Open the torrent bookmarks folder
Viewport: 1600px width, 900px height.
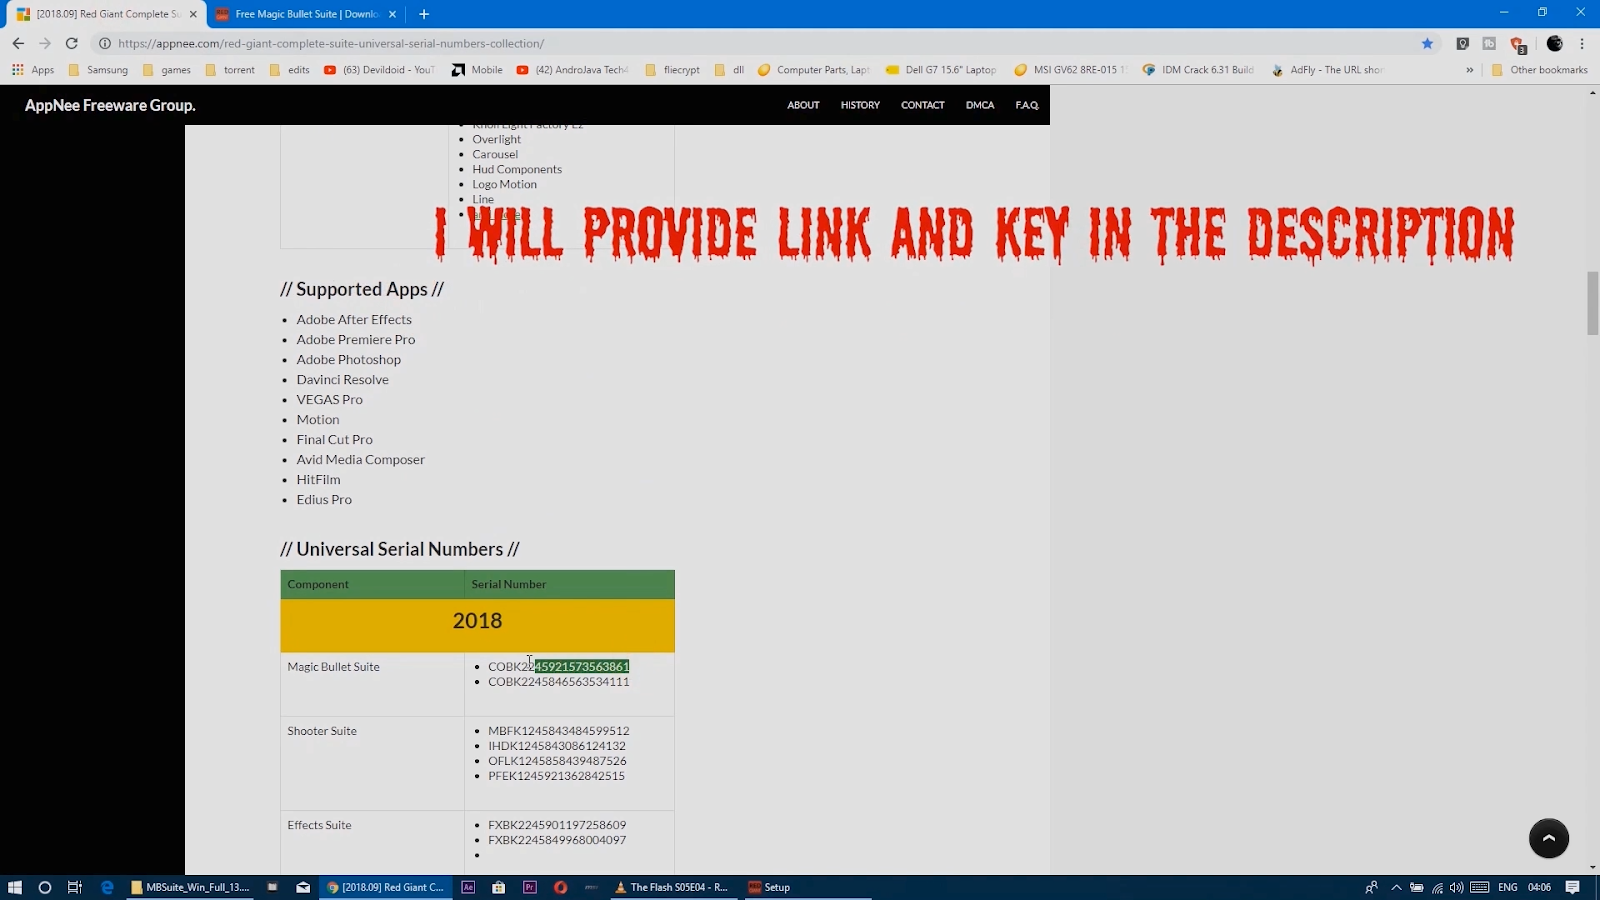click(x=230, y=70)
